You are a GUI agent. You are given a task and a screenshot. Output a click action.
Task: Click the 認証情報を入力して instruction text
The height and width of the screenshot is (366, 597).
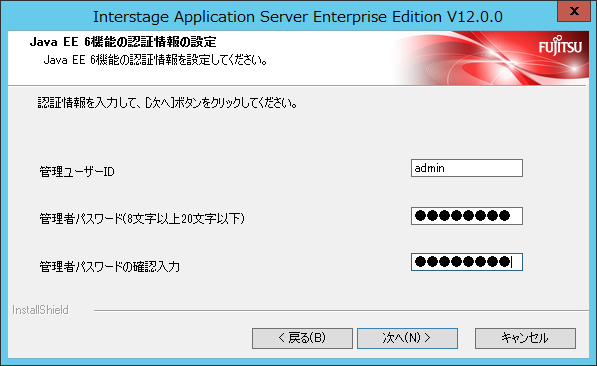point(168,103)
